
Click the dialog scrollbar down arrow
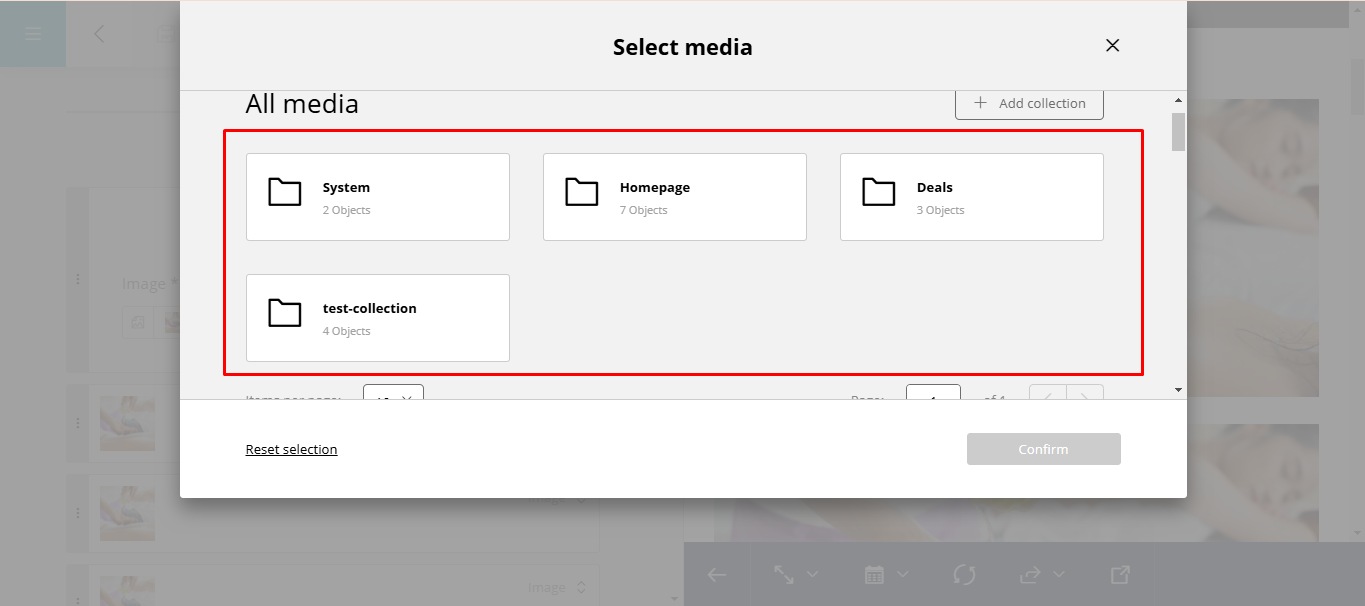tap(1178, 389)
